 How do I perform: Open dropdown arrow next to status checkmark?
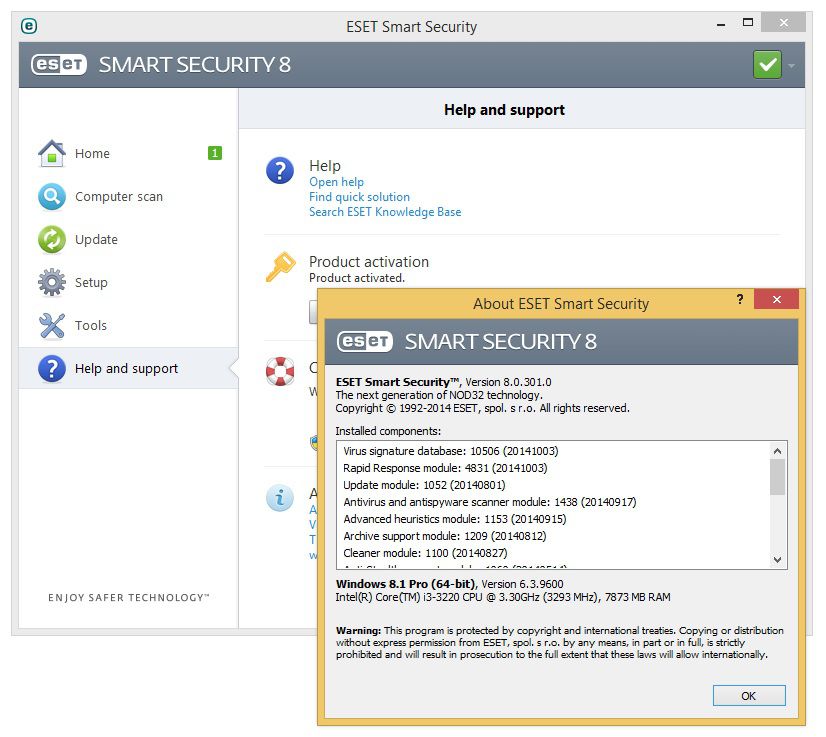point(791,66)
